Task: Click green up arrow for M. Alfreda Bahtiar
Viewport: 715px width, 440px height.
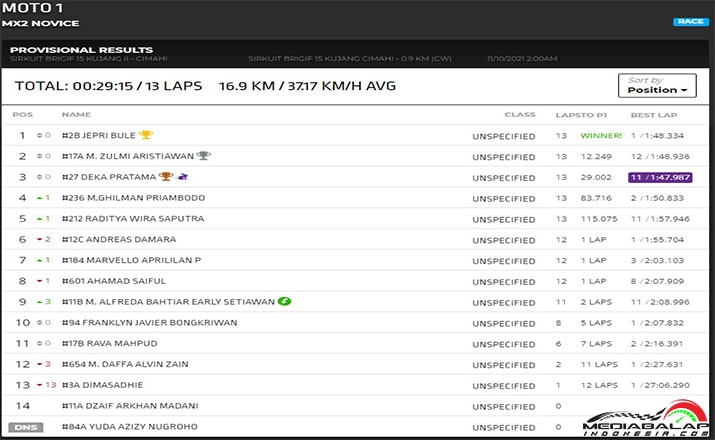Action: coord(40,302)
